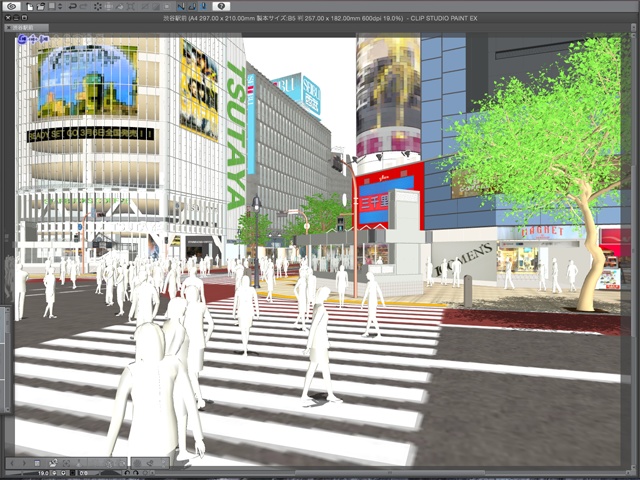
Task: Click Clear Outside Selection toolbar icon
Action: pyautogui.click(x=109, y=7)
